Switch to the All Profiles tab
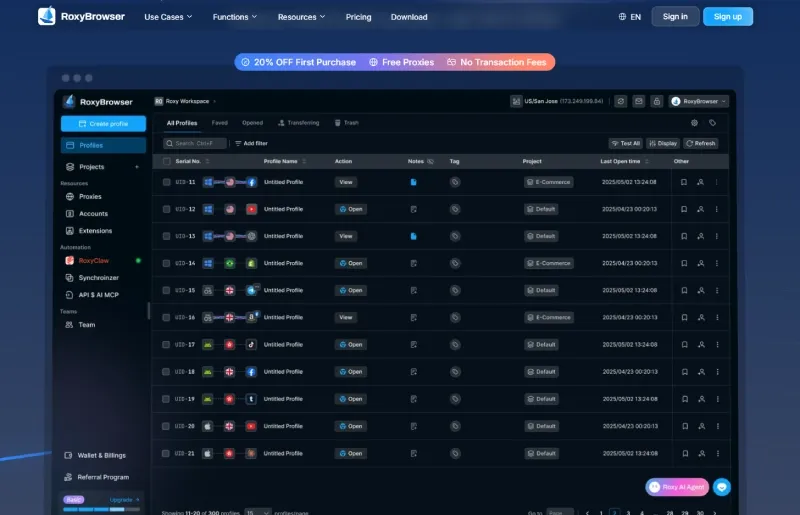800x515 pixels. [182, 123]
